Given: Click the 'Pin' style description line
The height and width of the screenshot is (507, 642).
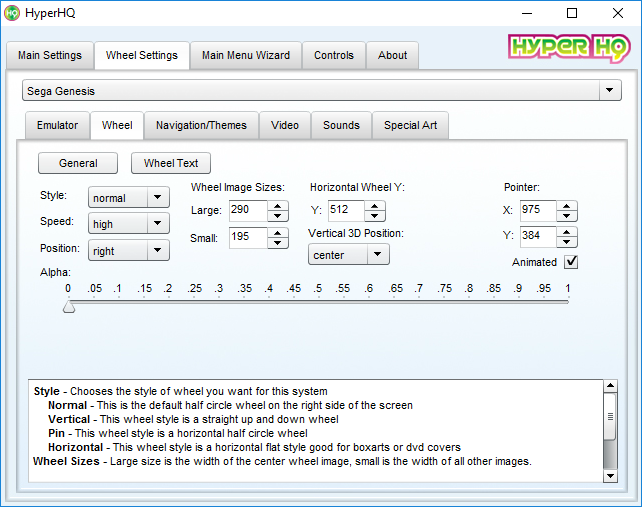Looking at the screenshot, I should (x=178, y=433).
